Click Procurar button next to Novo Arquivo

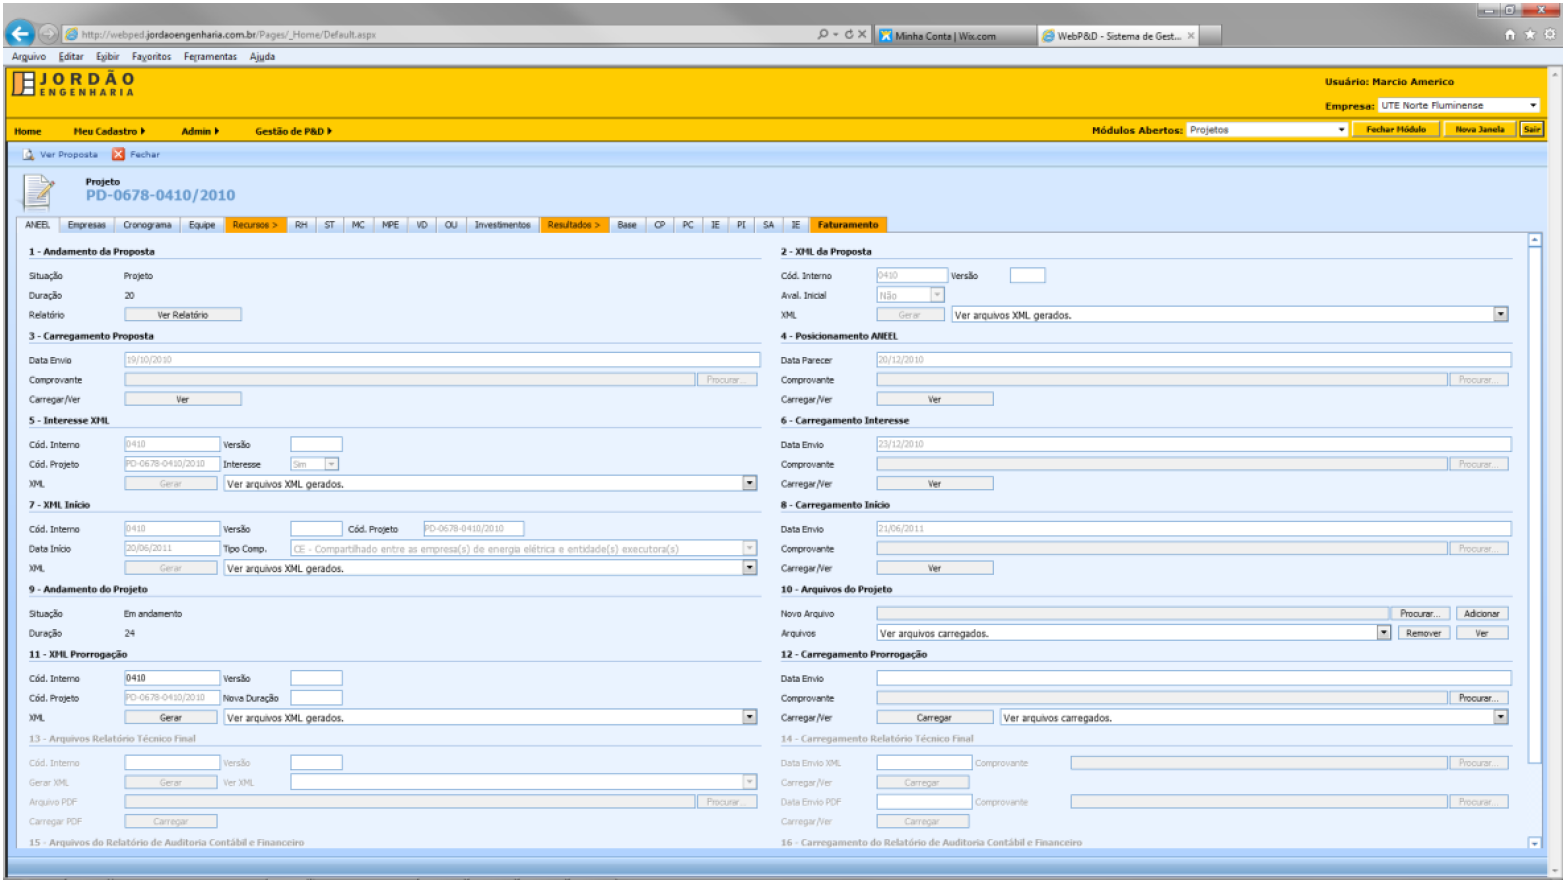(1419, 614)
